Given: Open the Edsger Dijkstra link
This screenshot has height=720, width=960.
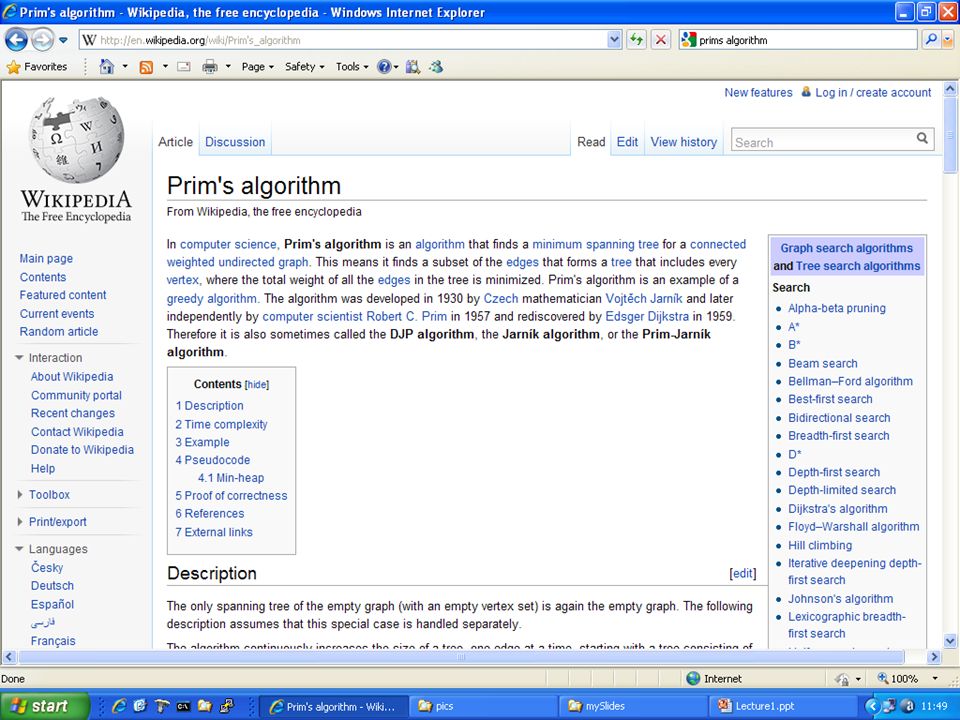Looking at the screenshot, I should coord(647,317).
